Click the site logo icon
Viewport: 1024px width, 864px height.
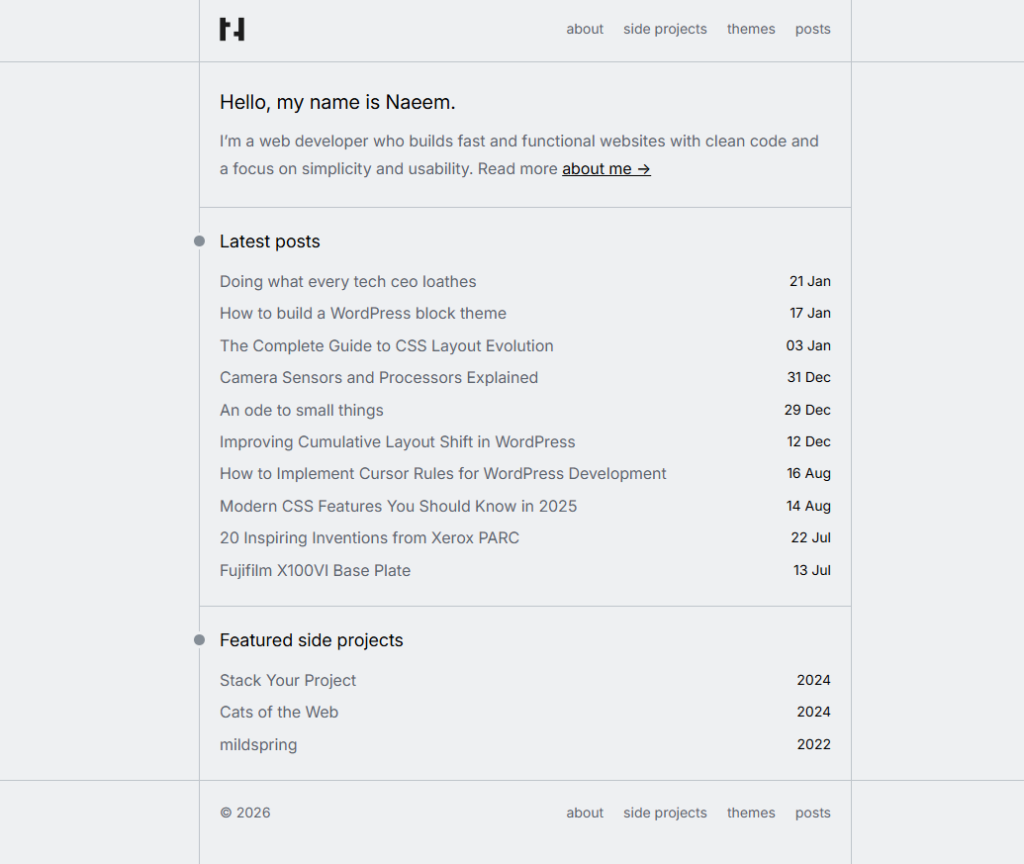click(x=232, y=29)
